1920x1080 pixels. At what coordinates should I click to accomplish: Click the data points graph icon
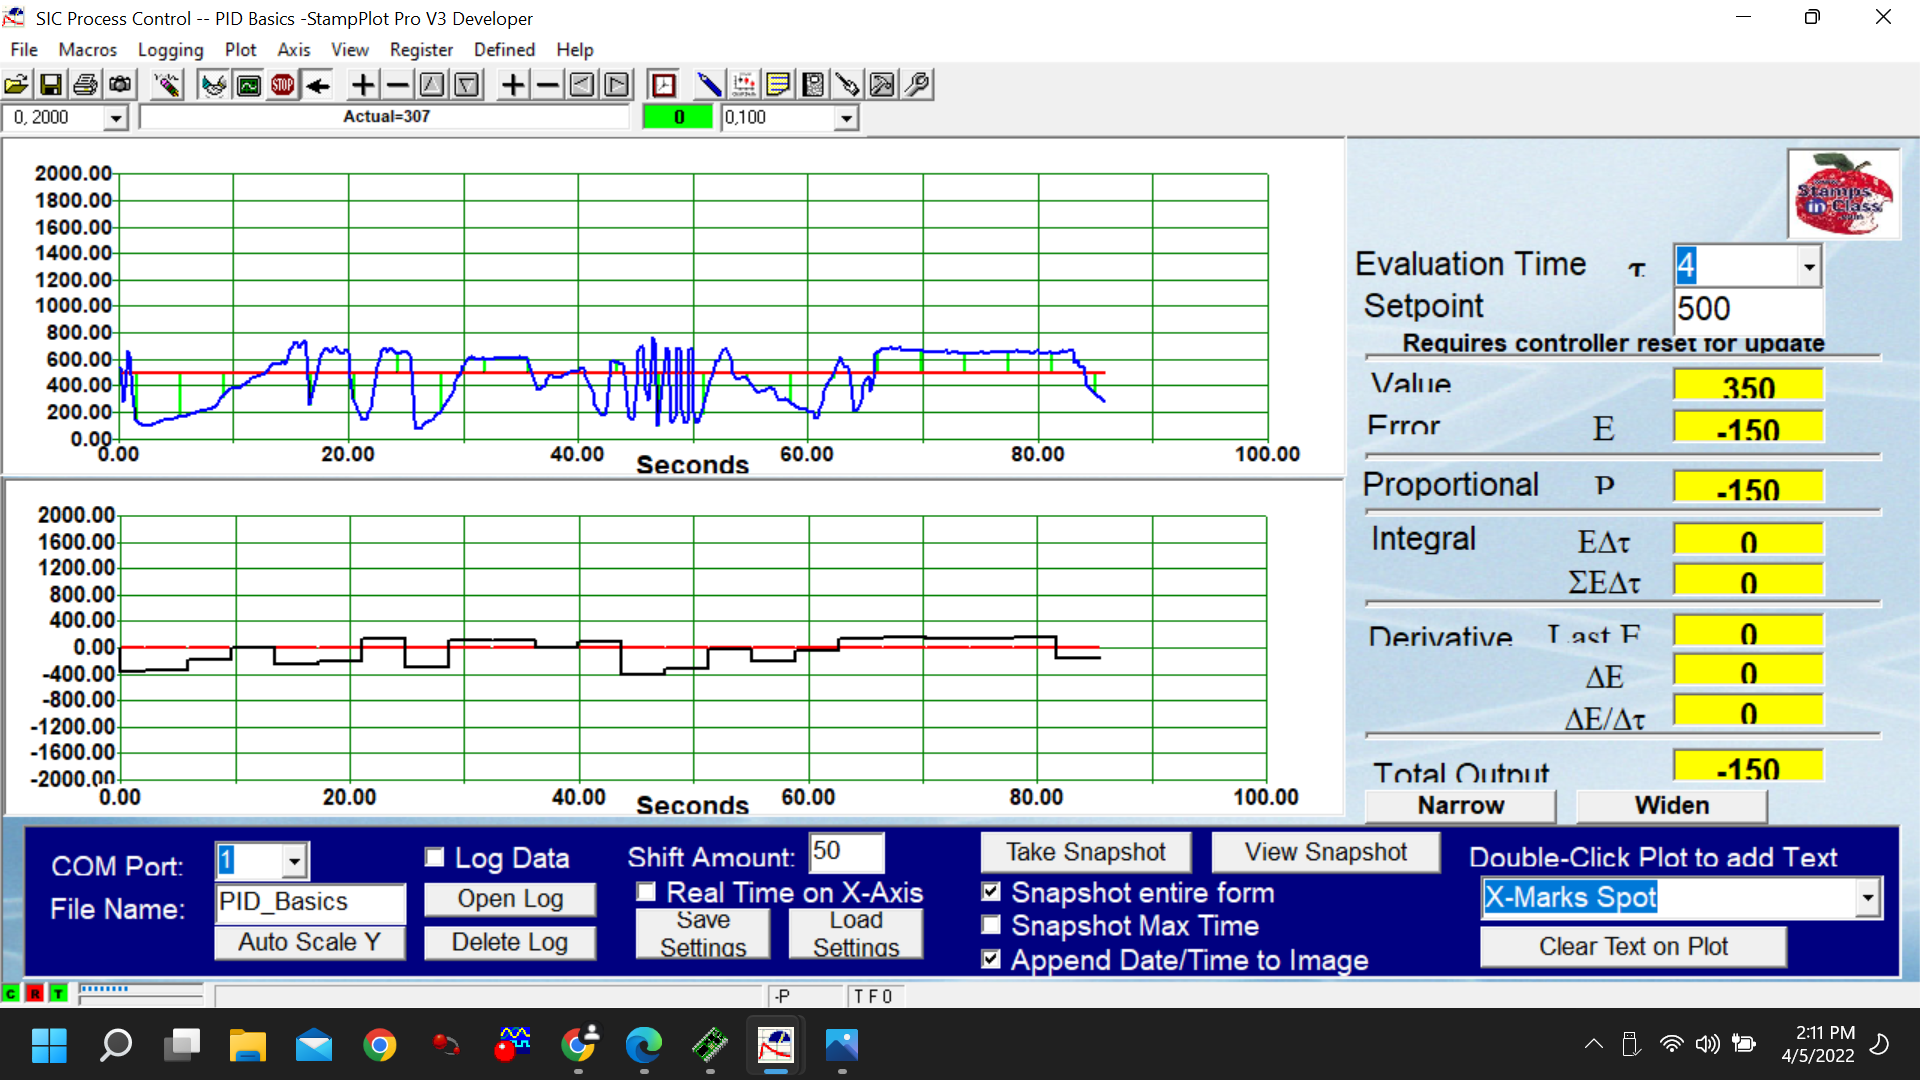pyautogui.click(x=744, y=85)
